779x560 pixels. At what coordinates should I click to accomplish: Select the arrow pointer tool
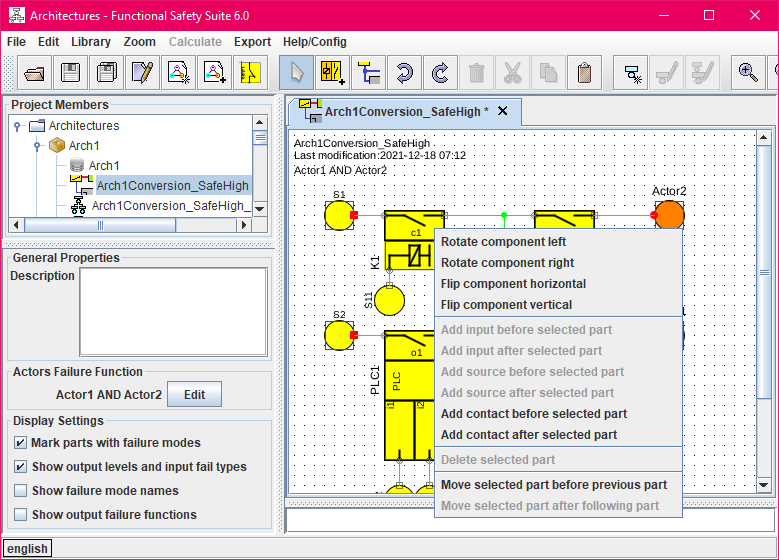coord(296,73)
